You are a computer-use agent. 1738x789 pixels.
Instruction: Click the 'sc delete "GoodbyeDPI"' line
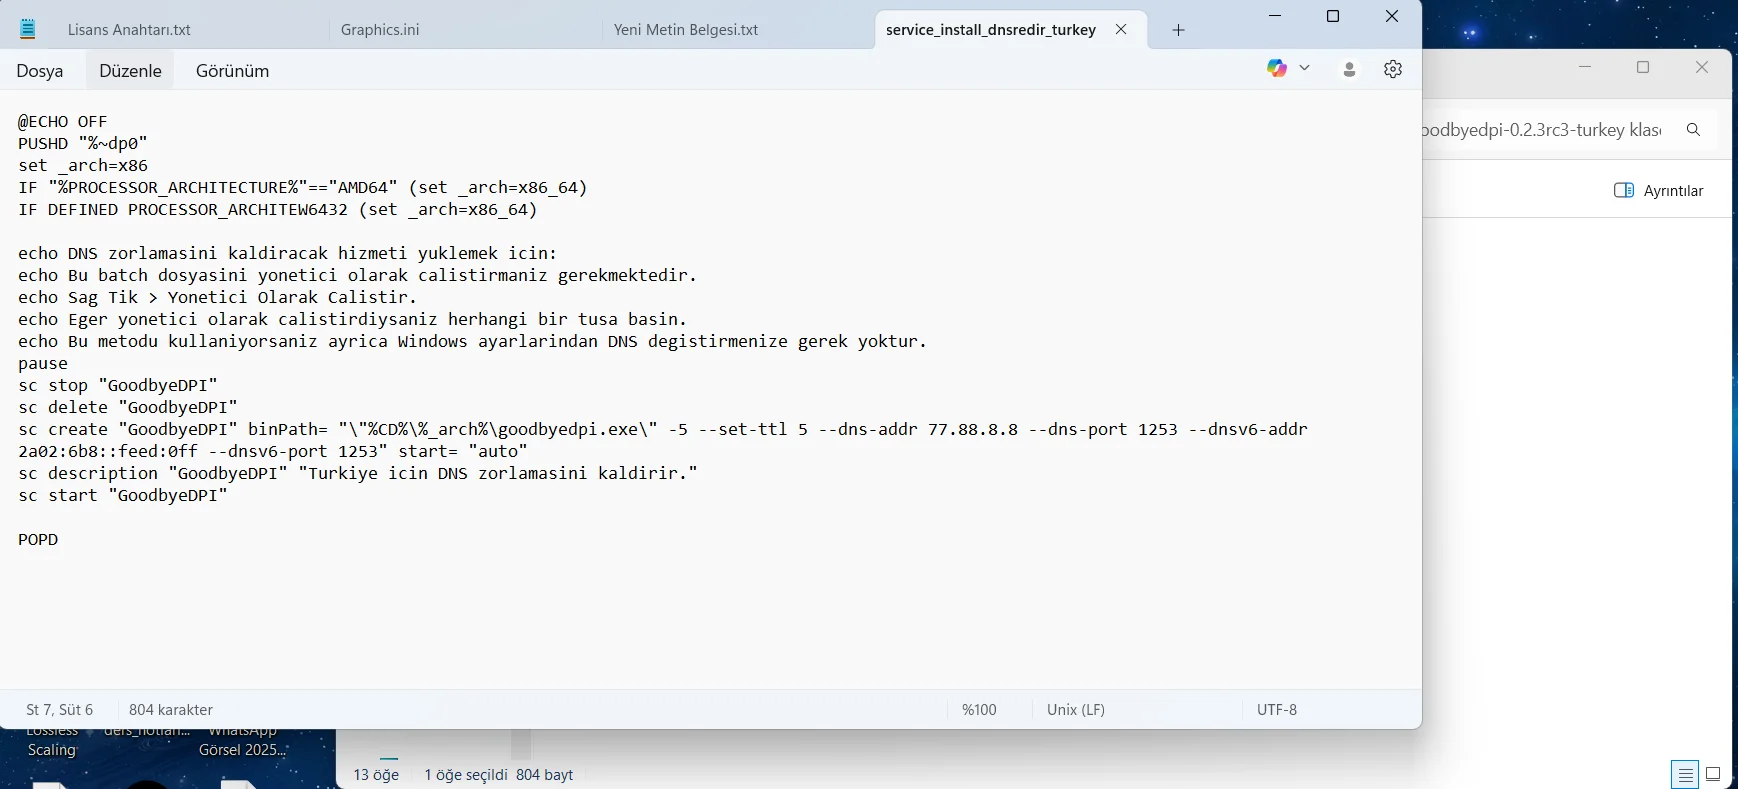tap(128, 408)
